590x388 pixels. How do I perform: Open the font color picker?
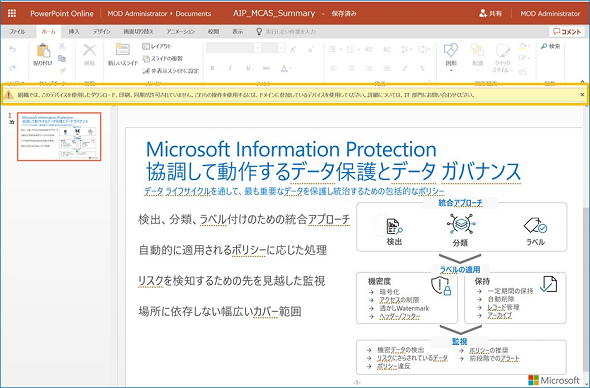286,68
